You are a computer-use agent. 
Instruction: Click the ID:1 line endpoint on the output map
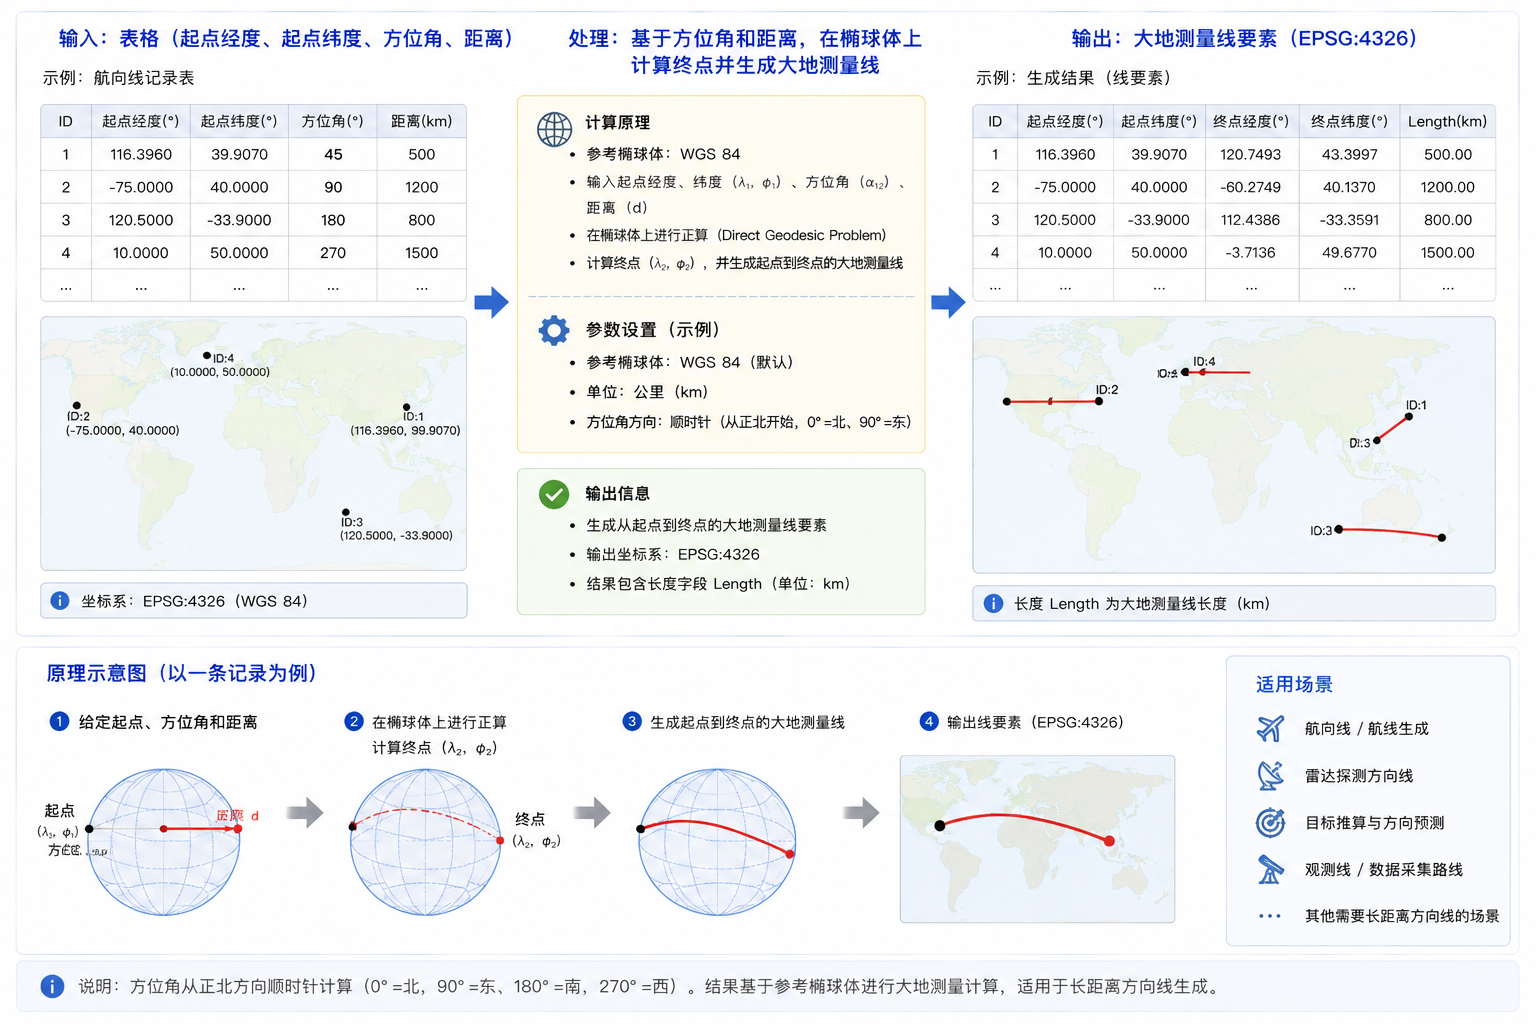1409,417
